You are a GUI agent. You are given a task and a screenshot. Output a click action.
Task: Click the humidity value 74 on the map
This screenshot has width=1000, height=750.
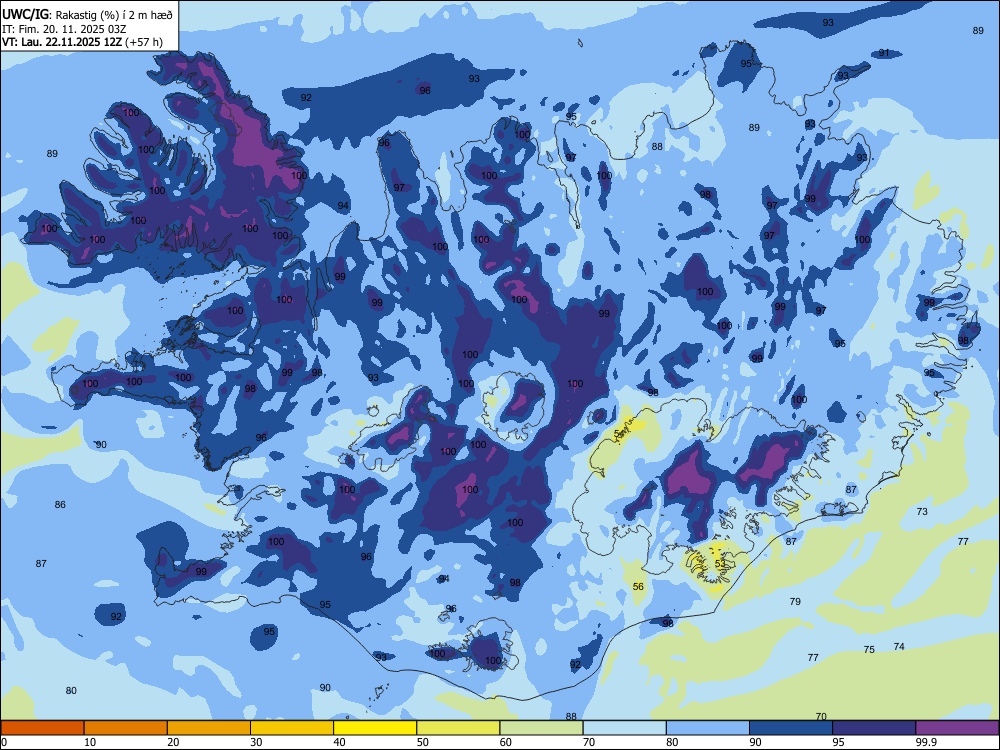(899, 646)
